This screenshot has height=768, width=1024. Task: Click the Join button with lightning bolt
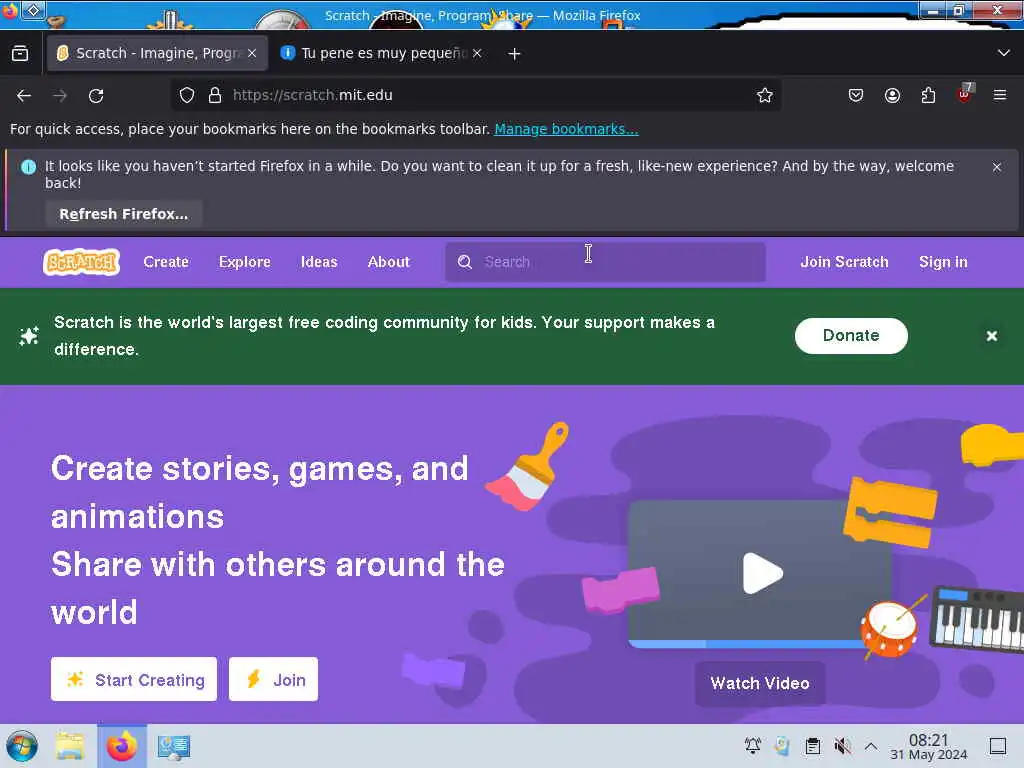274,679
